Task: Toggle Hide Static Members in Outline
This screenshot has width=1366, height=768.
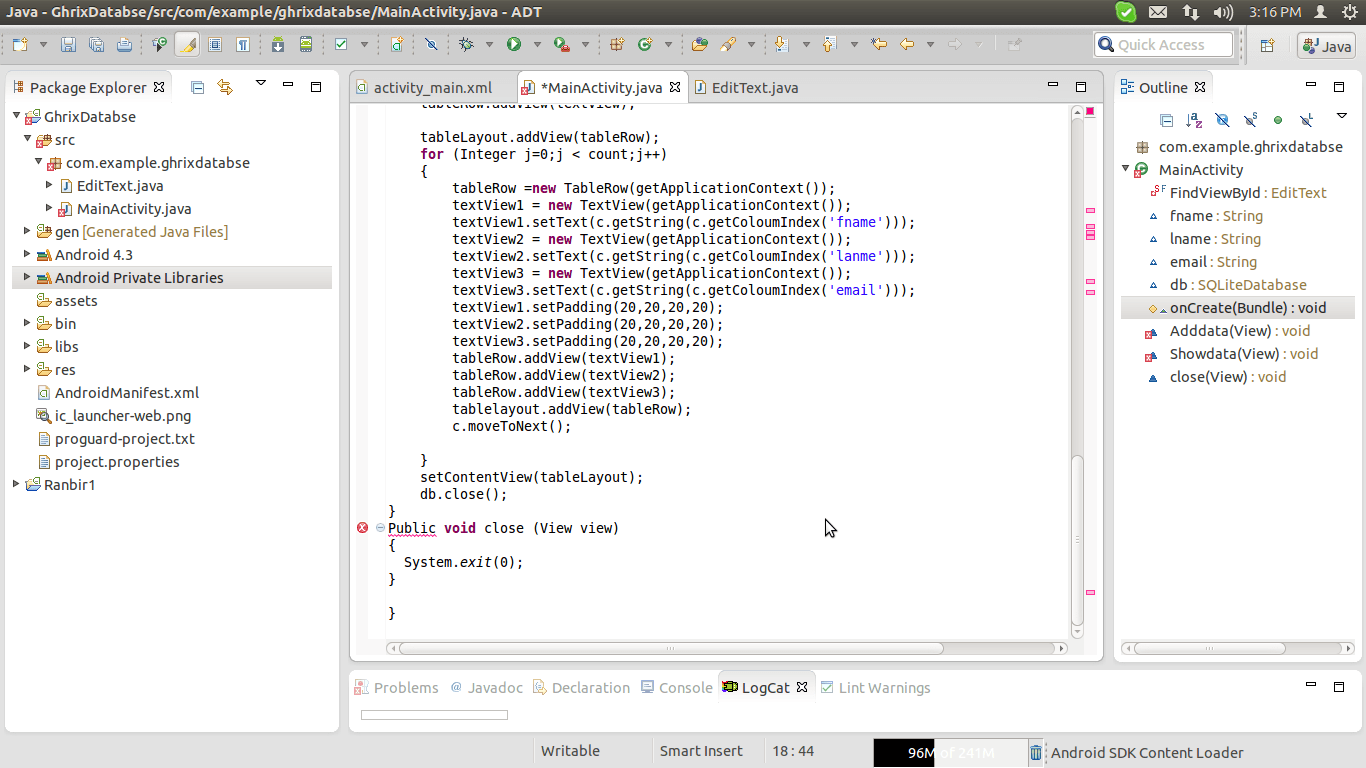Action: coord(1250,120)
